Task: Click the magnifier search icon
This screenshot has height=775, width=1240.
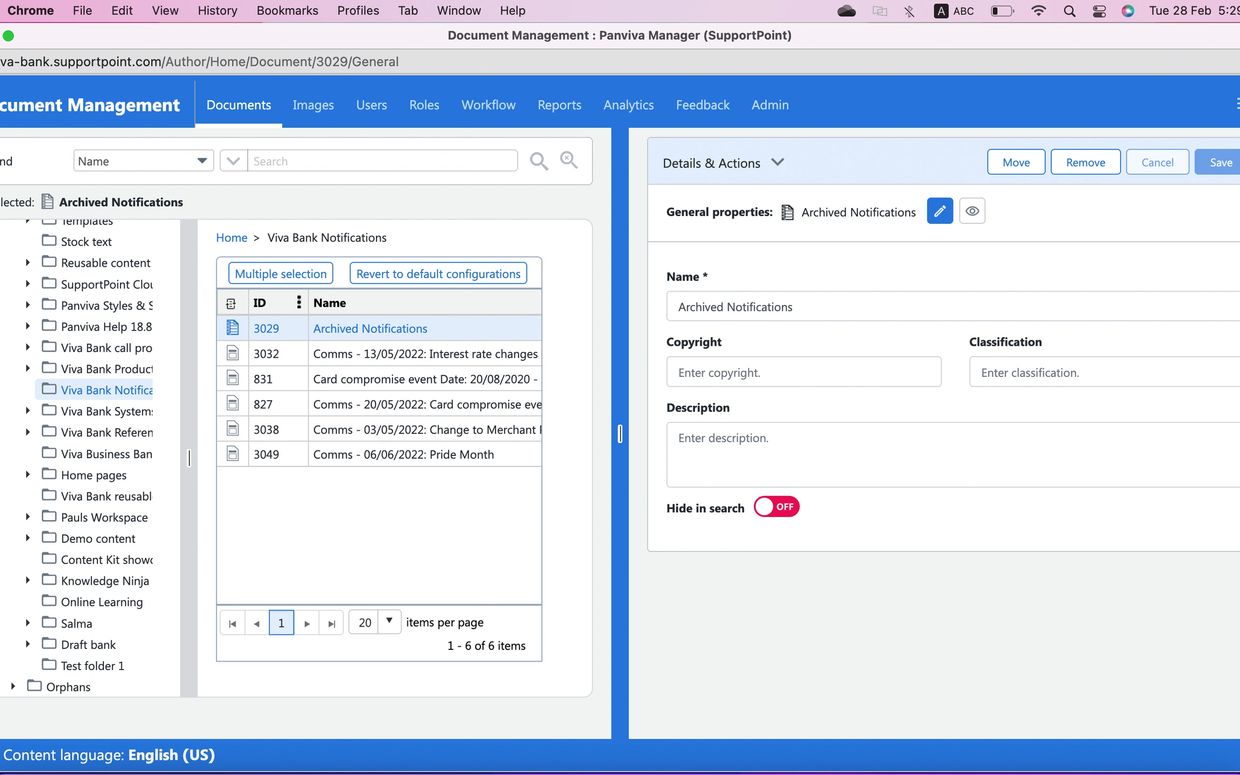Action: tap(539, 161)
